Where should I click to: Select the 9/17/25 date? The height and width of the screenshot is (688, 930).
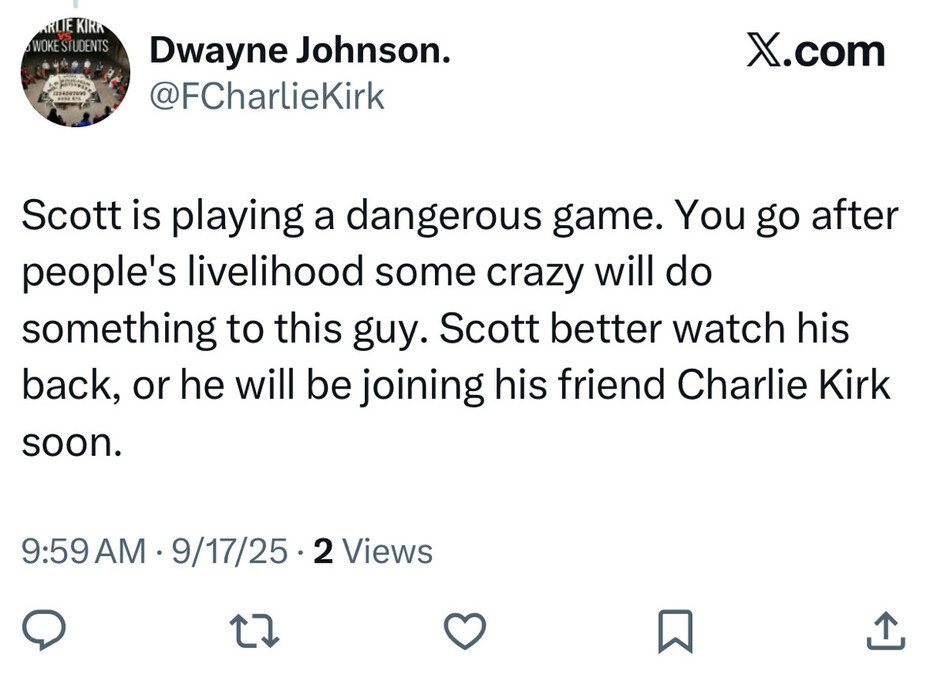(231, 551)
